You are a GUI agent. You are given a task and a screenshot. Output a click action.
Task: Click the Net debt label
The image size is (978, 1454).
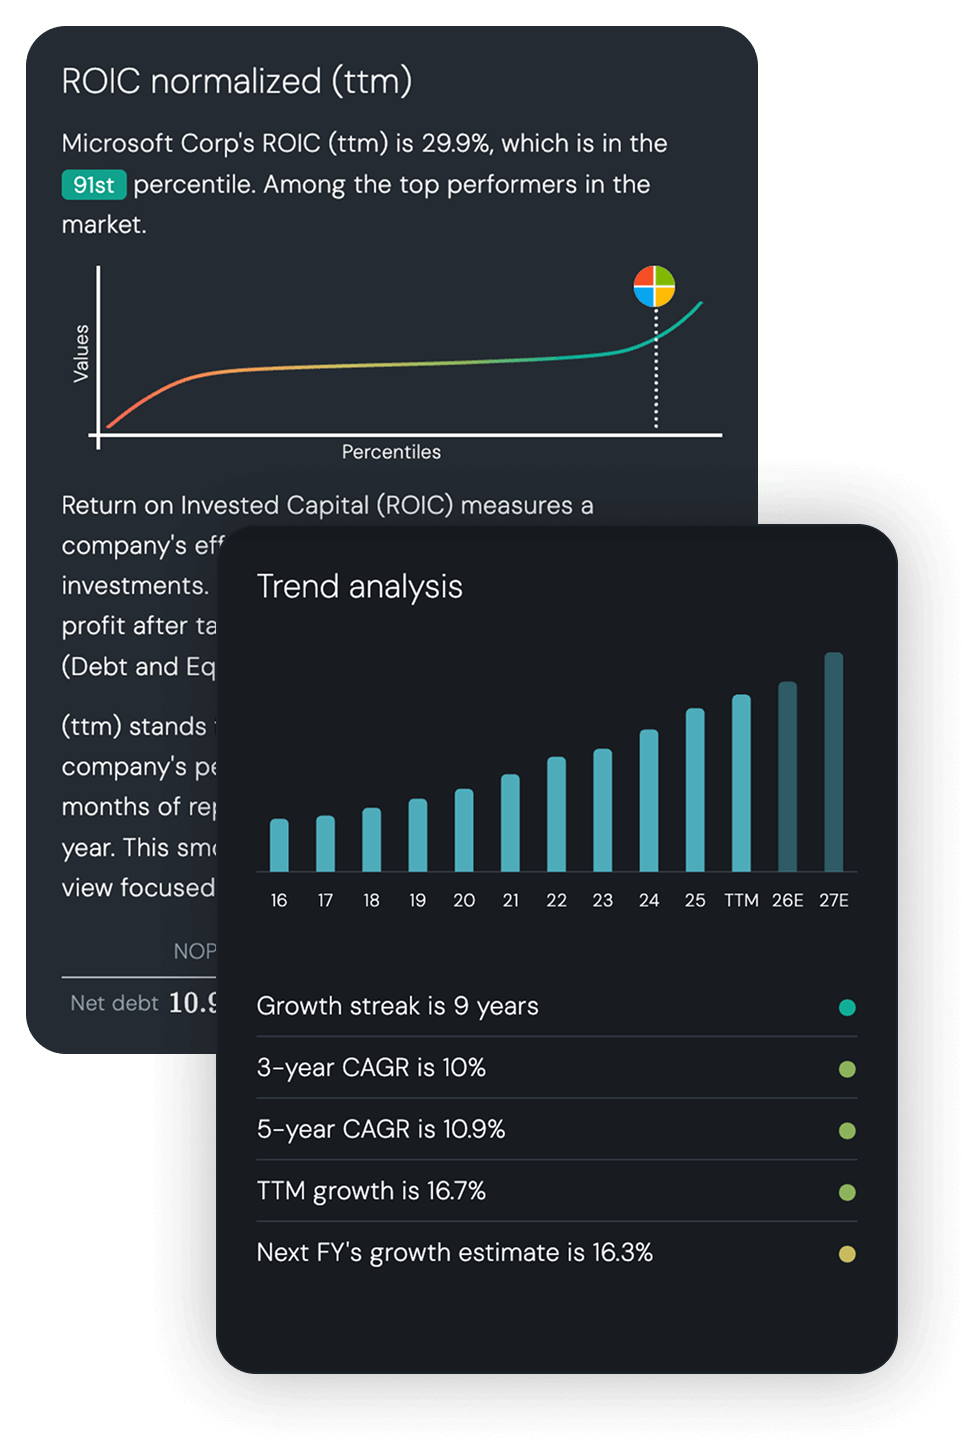click(114, 1003)
